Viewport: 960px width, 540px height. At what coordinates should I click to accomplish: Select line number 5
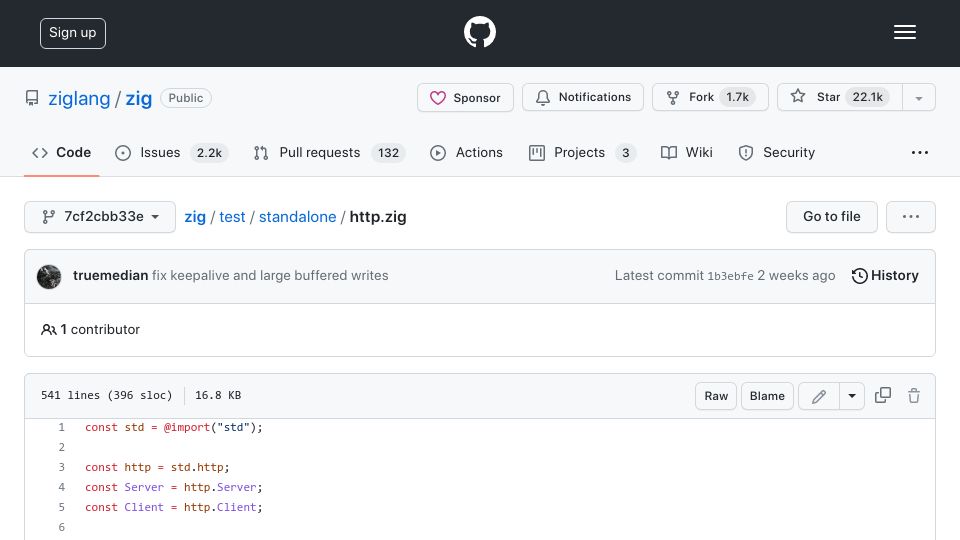pos(61,507)
